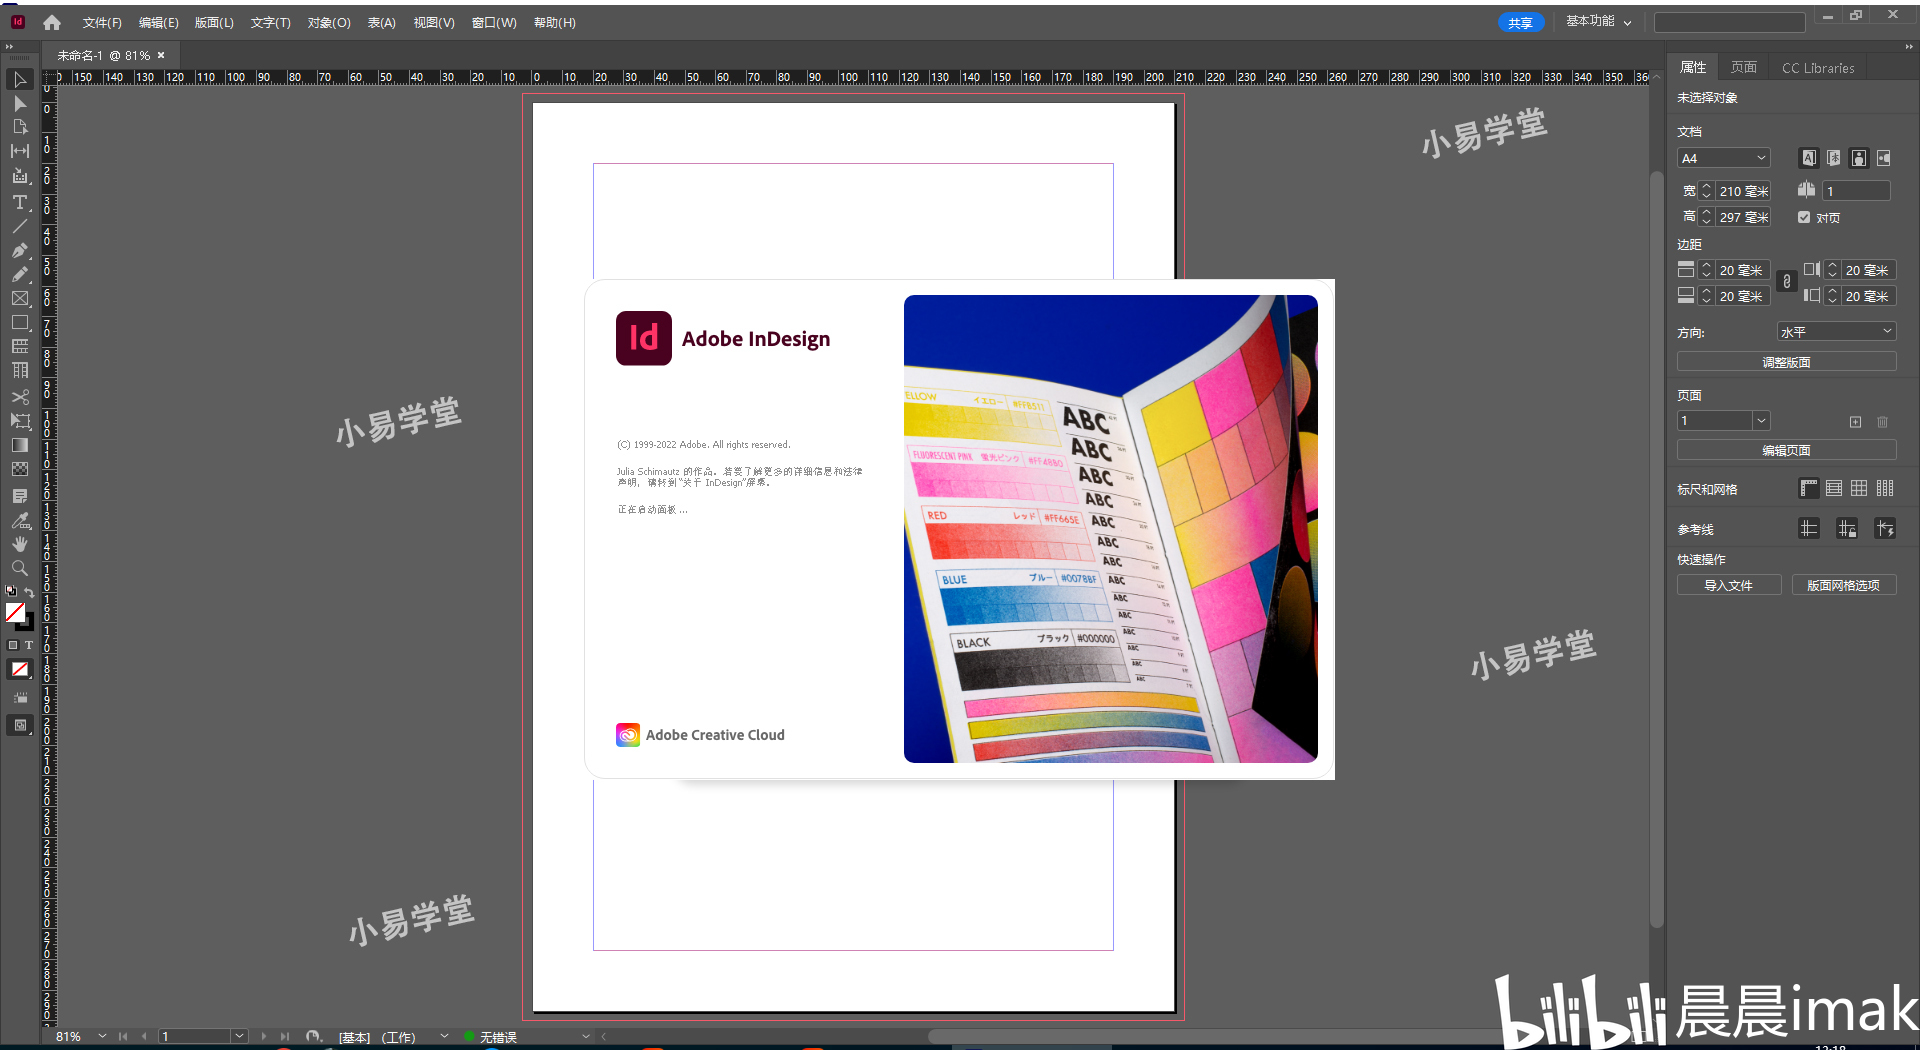The width and height of the screenshot is (1920, 1050).
Task: Select the Gap tool
Action: [x=19, y=151]
